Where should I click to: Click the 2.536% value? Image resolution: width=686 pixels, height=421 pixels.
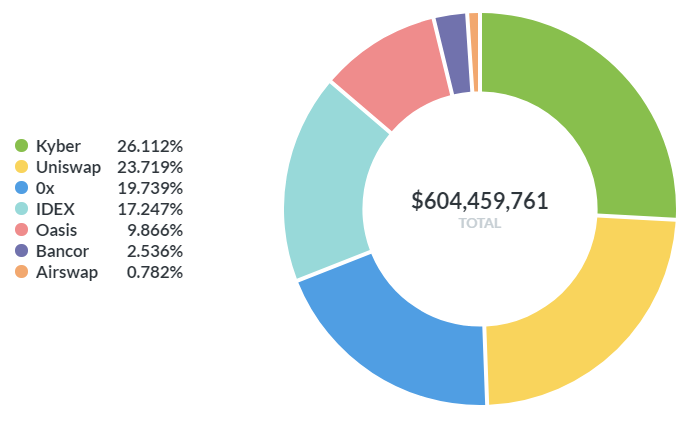point(155,251)
